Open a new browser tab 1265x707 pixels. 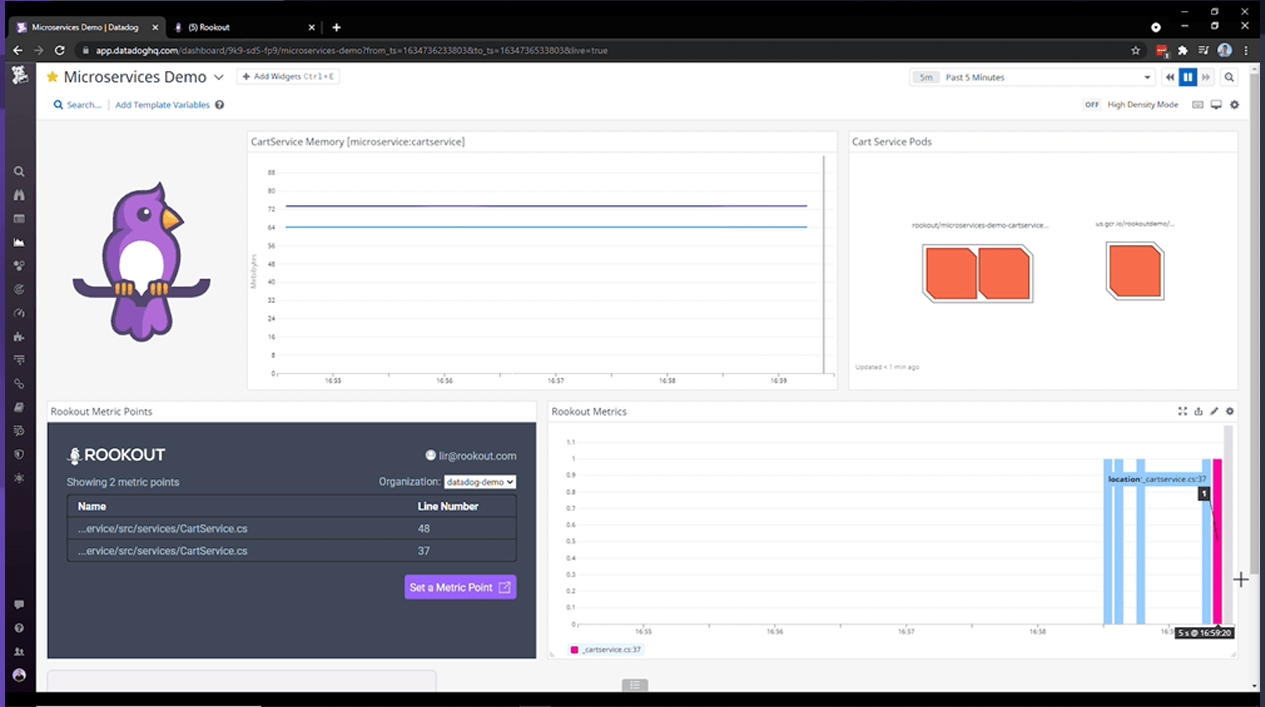click(x=336, y=27)
